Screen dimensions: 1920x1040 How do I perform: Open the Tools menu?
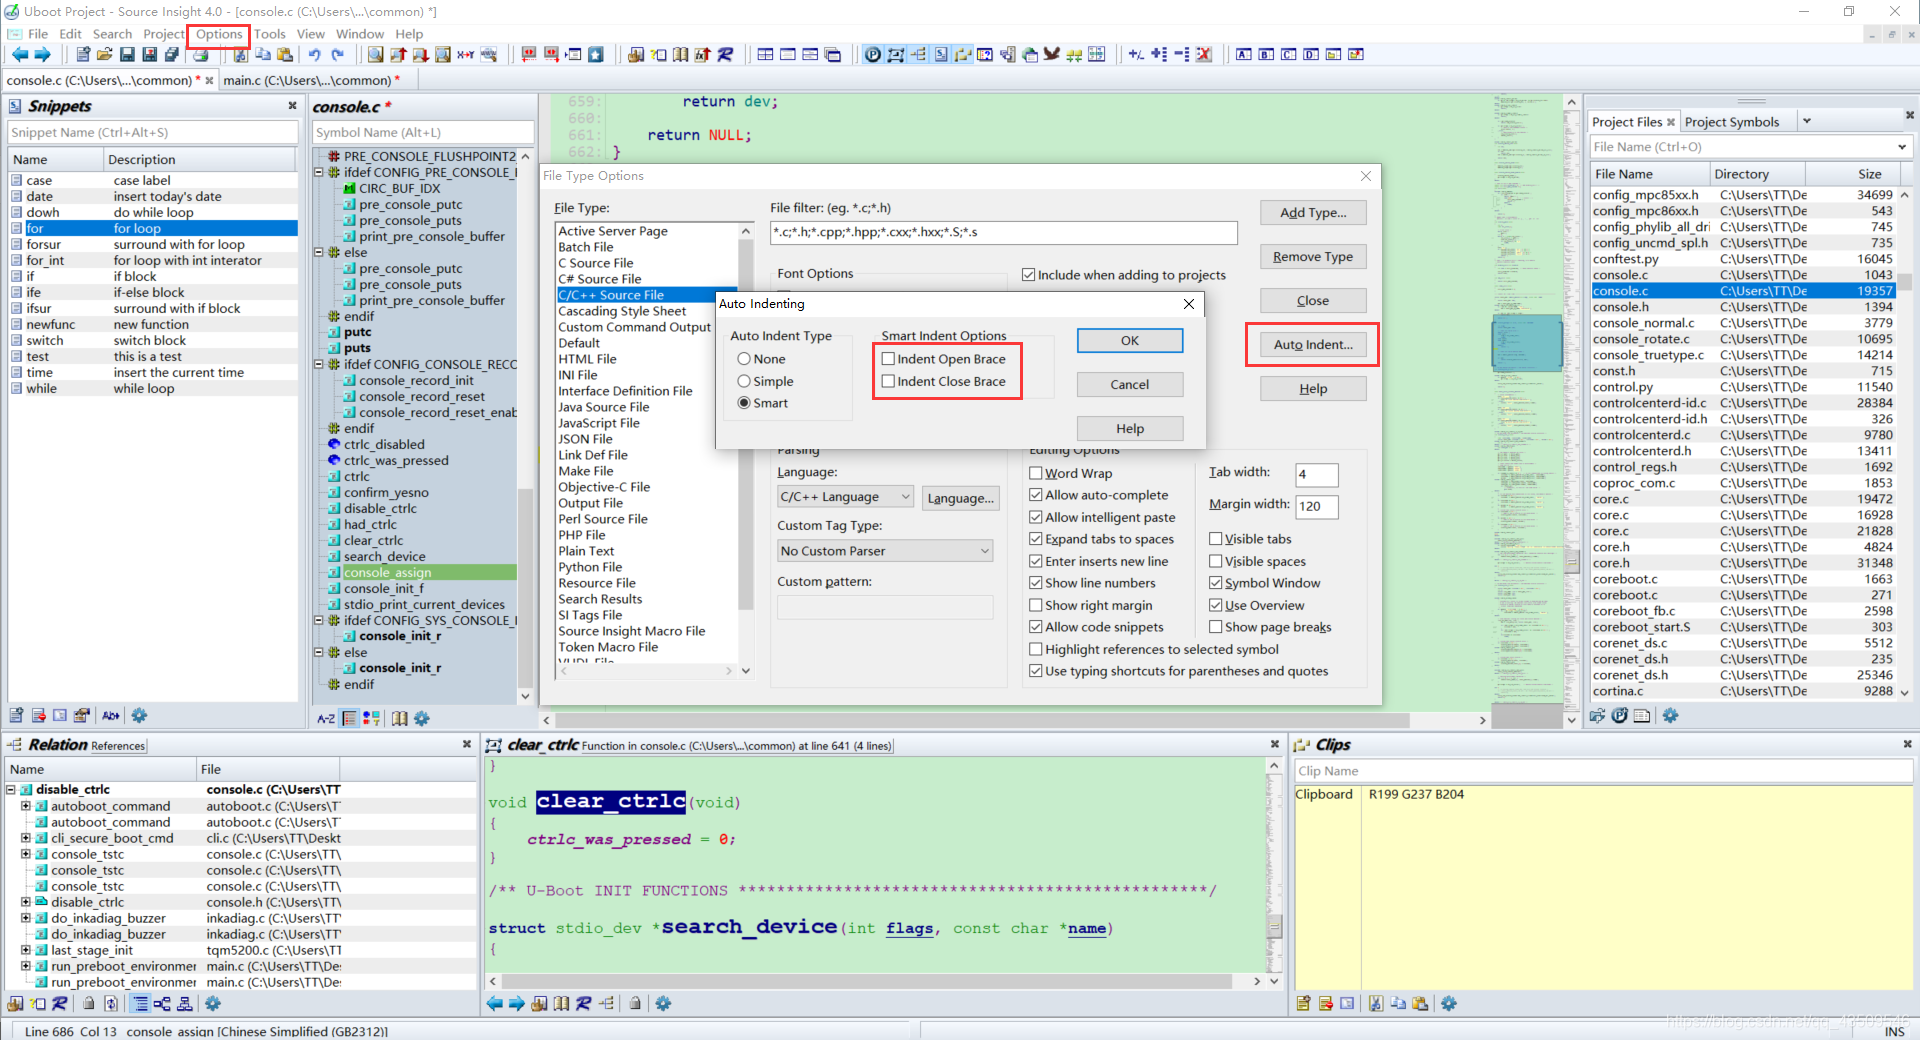coord(270,34)
